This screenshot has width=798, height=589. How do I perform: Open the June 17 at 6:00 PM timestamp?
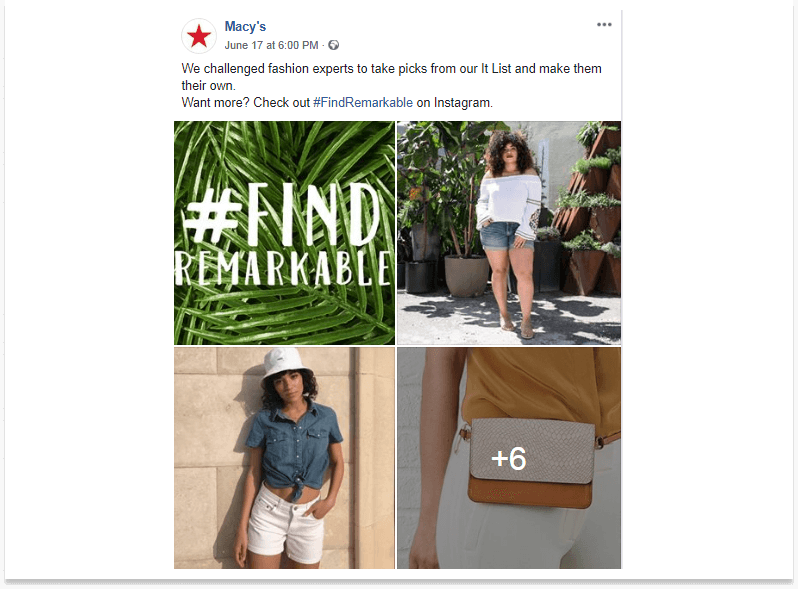pyautogui.click(x=271, y=45)
